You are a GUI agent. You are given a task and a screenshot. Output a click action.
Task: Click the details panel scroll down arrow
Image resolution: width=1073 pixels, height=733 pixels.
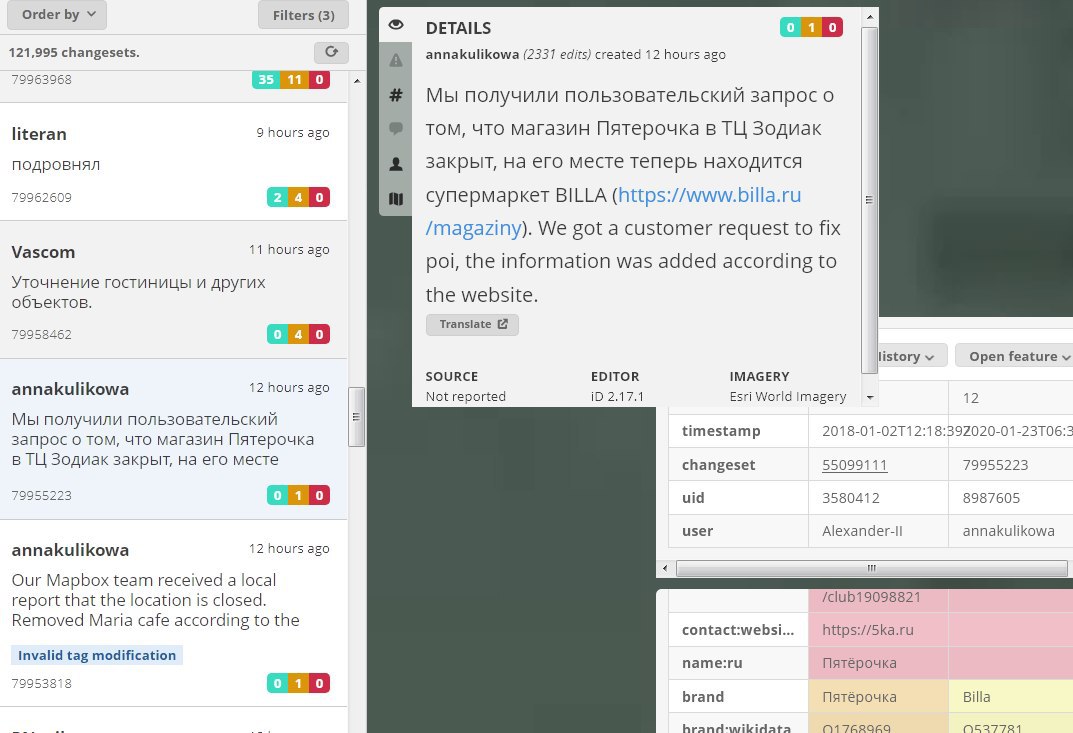coord(869,397)
